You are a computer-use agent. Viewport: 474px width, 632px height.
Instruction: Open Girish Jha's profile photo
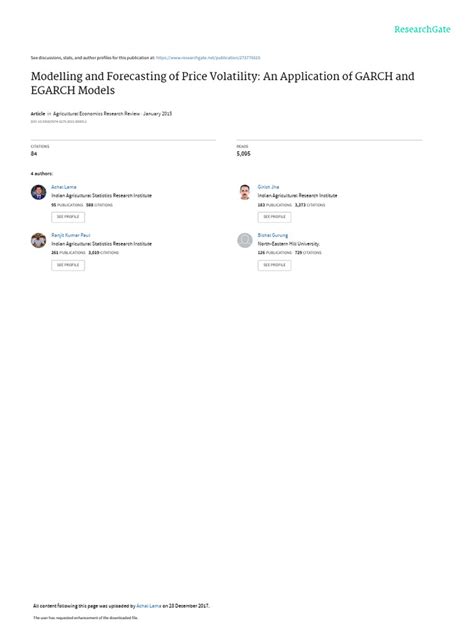pos(245,192)
